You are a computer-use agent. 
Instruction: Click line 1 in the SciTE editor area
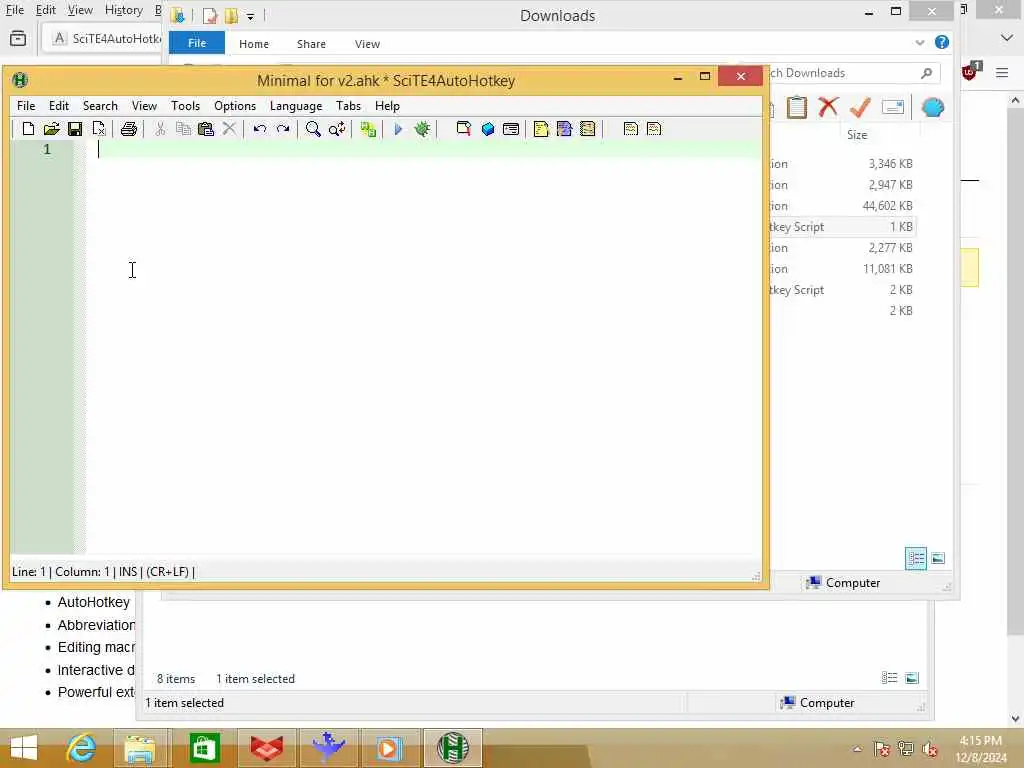pos(423,150)
